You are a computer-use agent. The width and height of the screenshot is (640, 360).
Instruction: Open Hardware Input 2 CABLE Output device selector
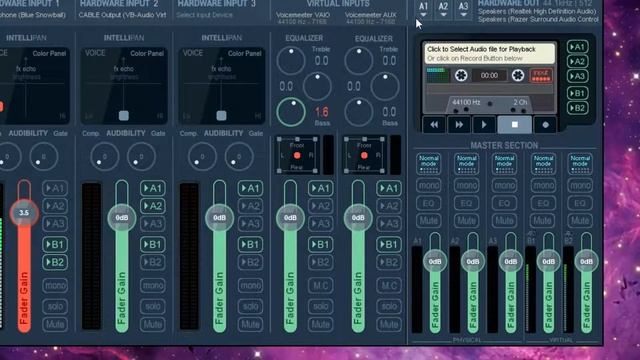coord(122,15)
